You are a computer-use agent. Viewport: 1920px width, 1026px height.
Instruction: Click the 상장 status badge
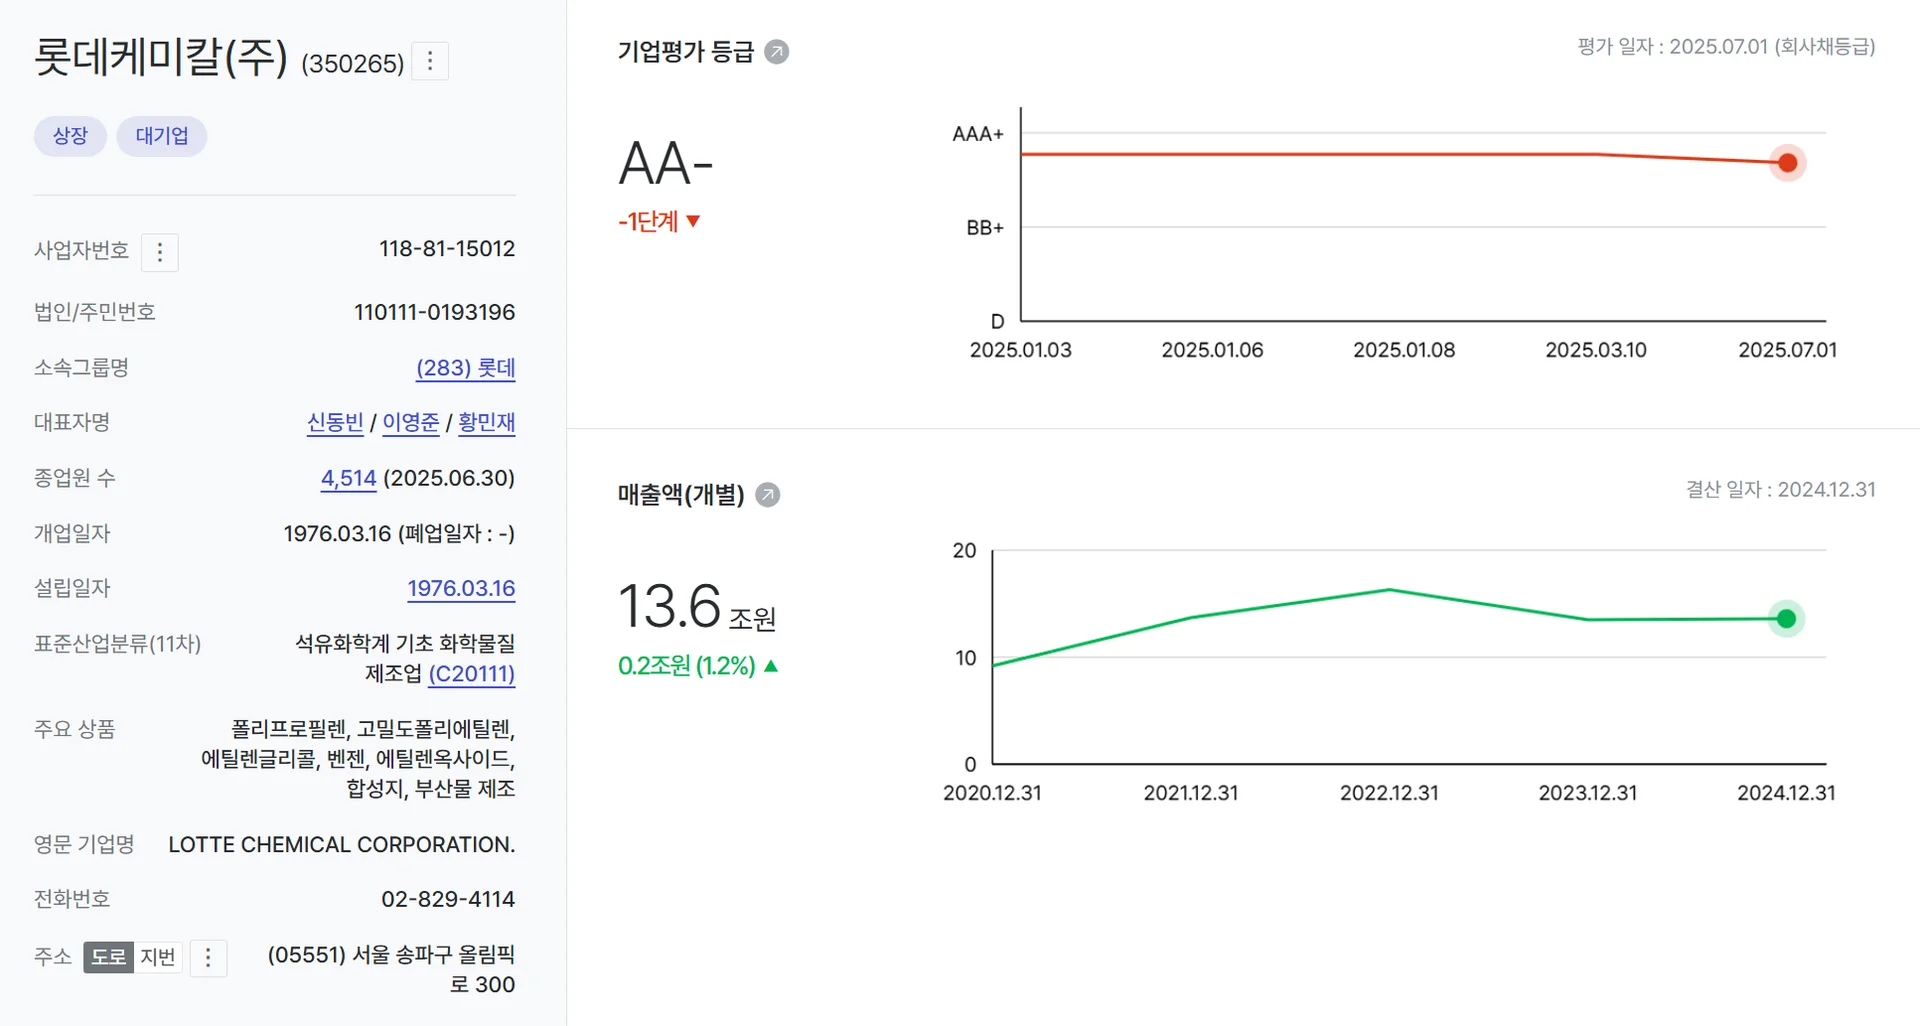point(69,136)
